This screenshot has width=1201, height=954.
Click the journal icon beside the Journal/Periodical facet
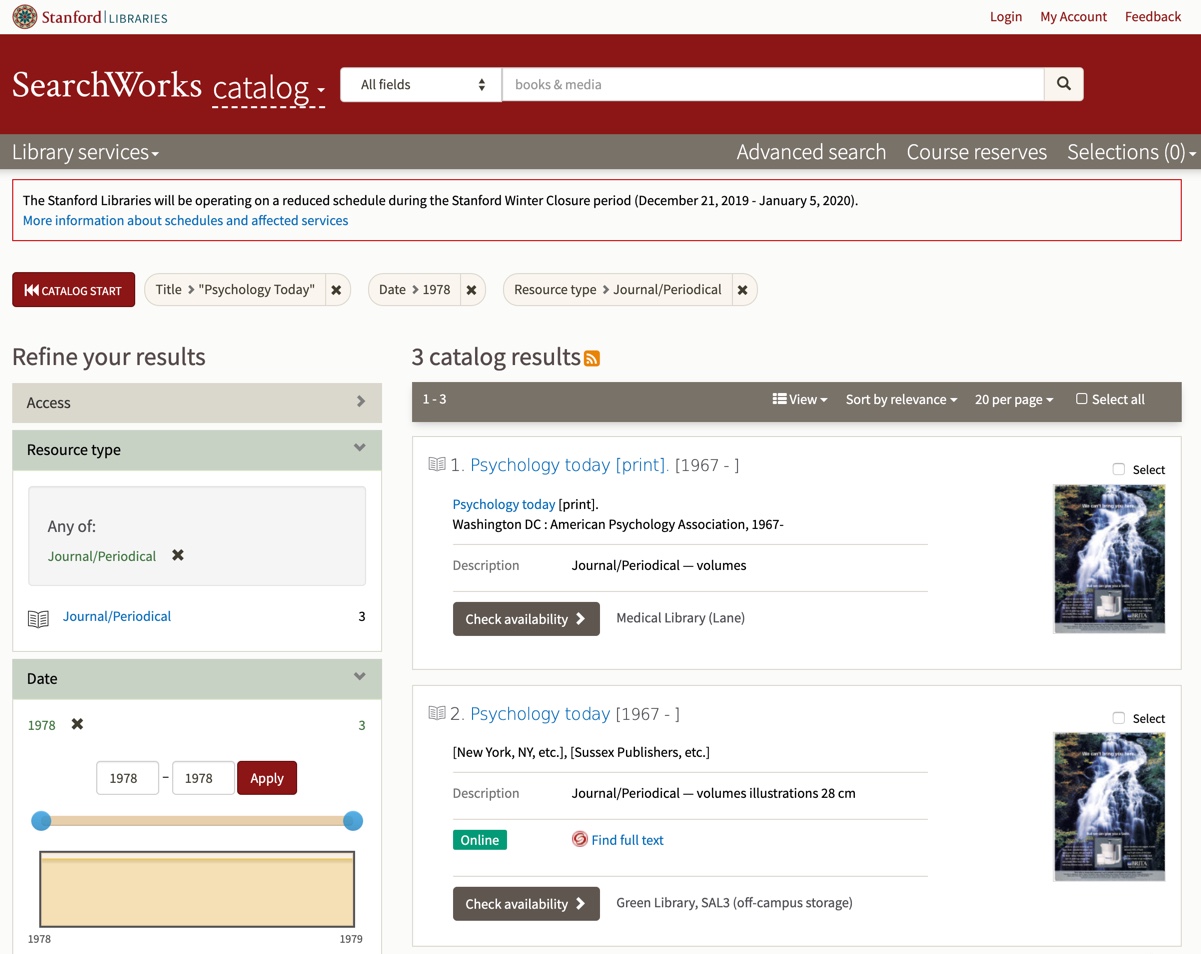pos(38,618)
